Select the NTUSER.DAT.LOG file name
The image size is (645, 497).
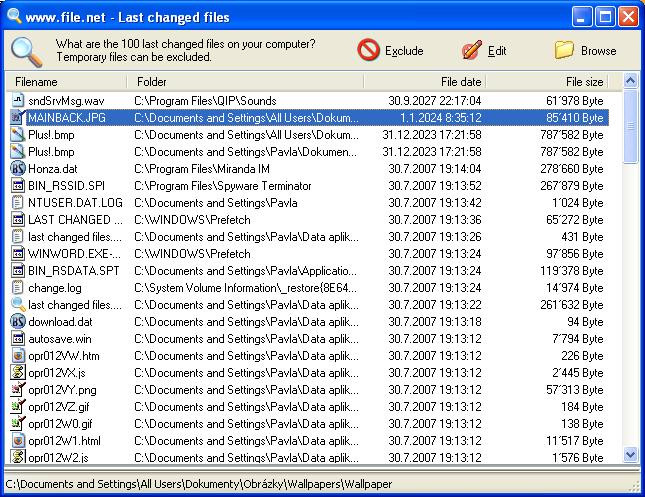click(75, 202)
